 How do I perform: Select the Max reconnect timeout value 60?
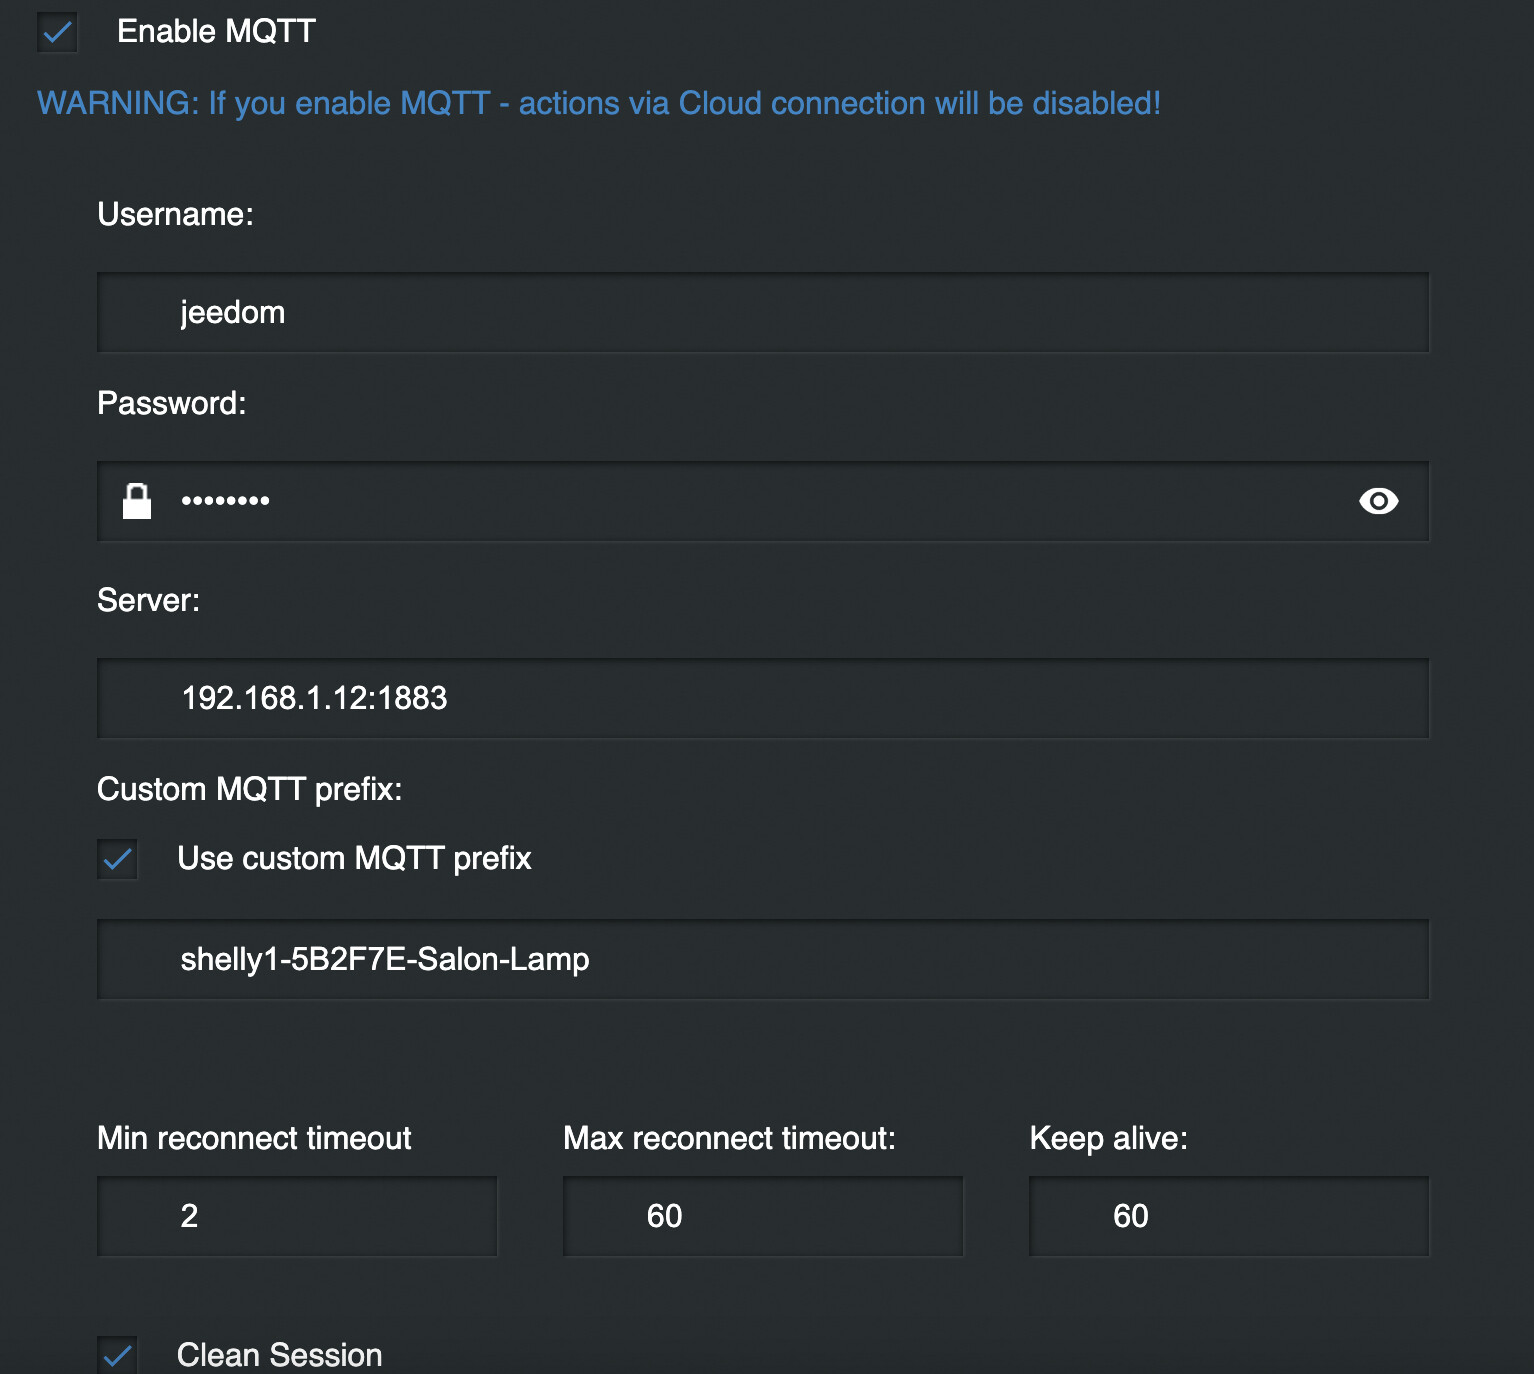pyautogui.click(x=762, y=1216)
